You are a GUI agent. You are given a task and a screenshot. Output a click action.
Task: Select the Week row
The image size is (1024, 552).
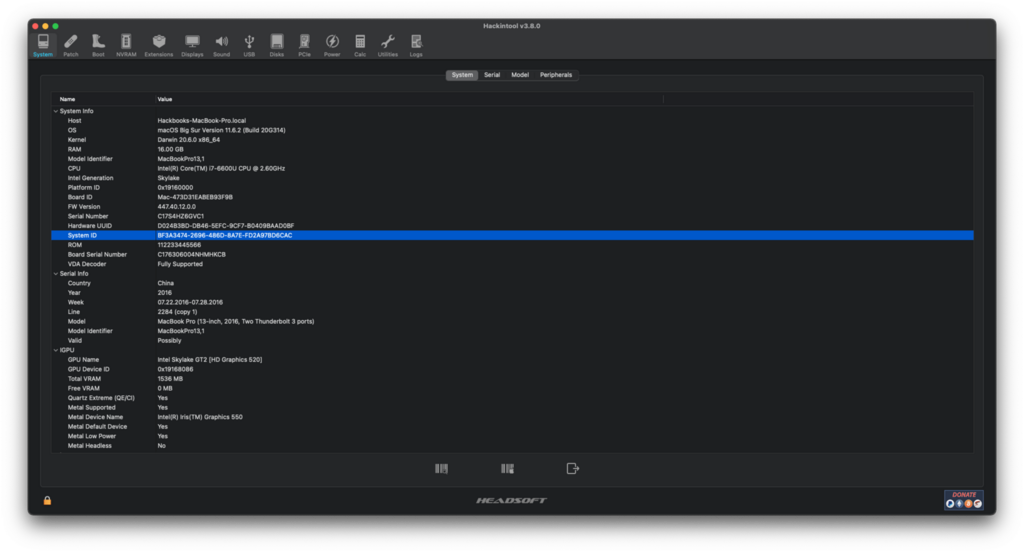(513, 302)
